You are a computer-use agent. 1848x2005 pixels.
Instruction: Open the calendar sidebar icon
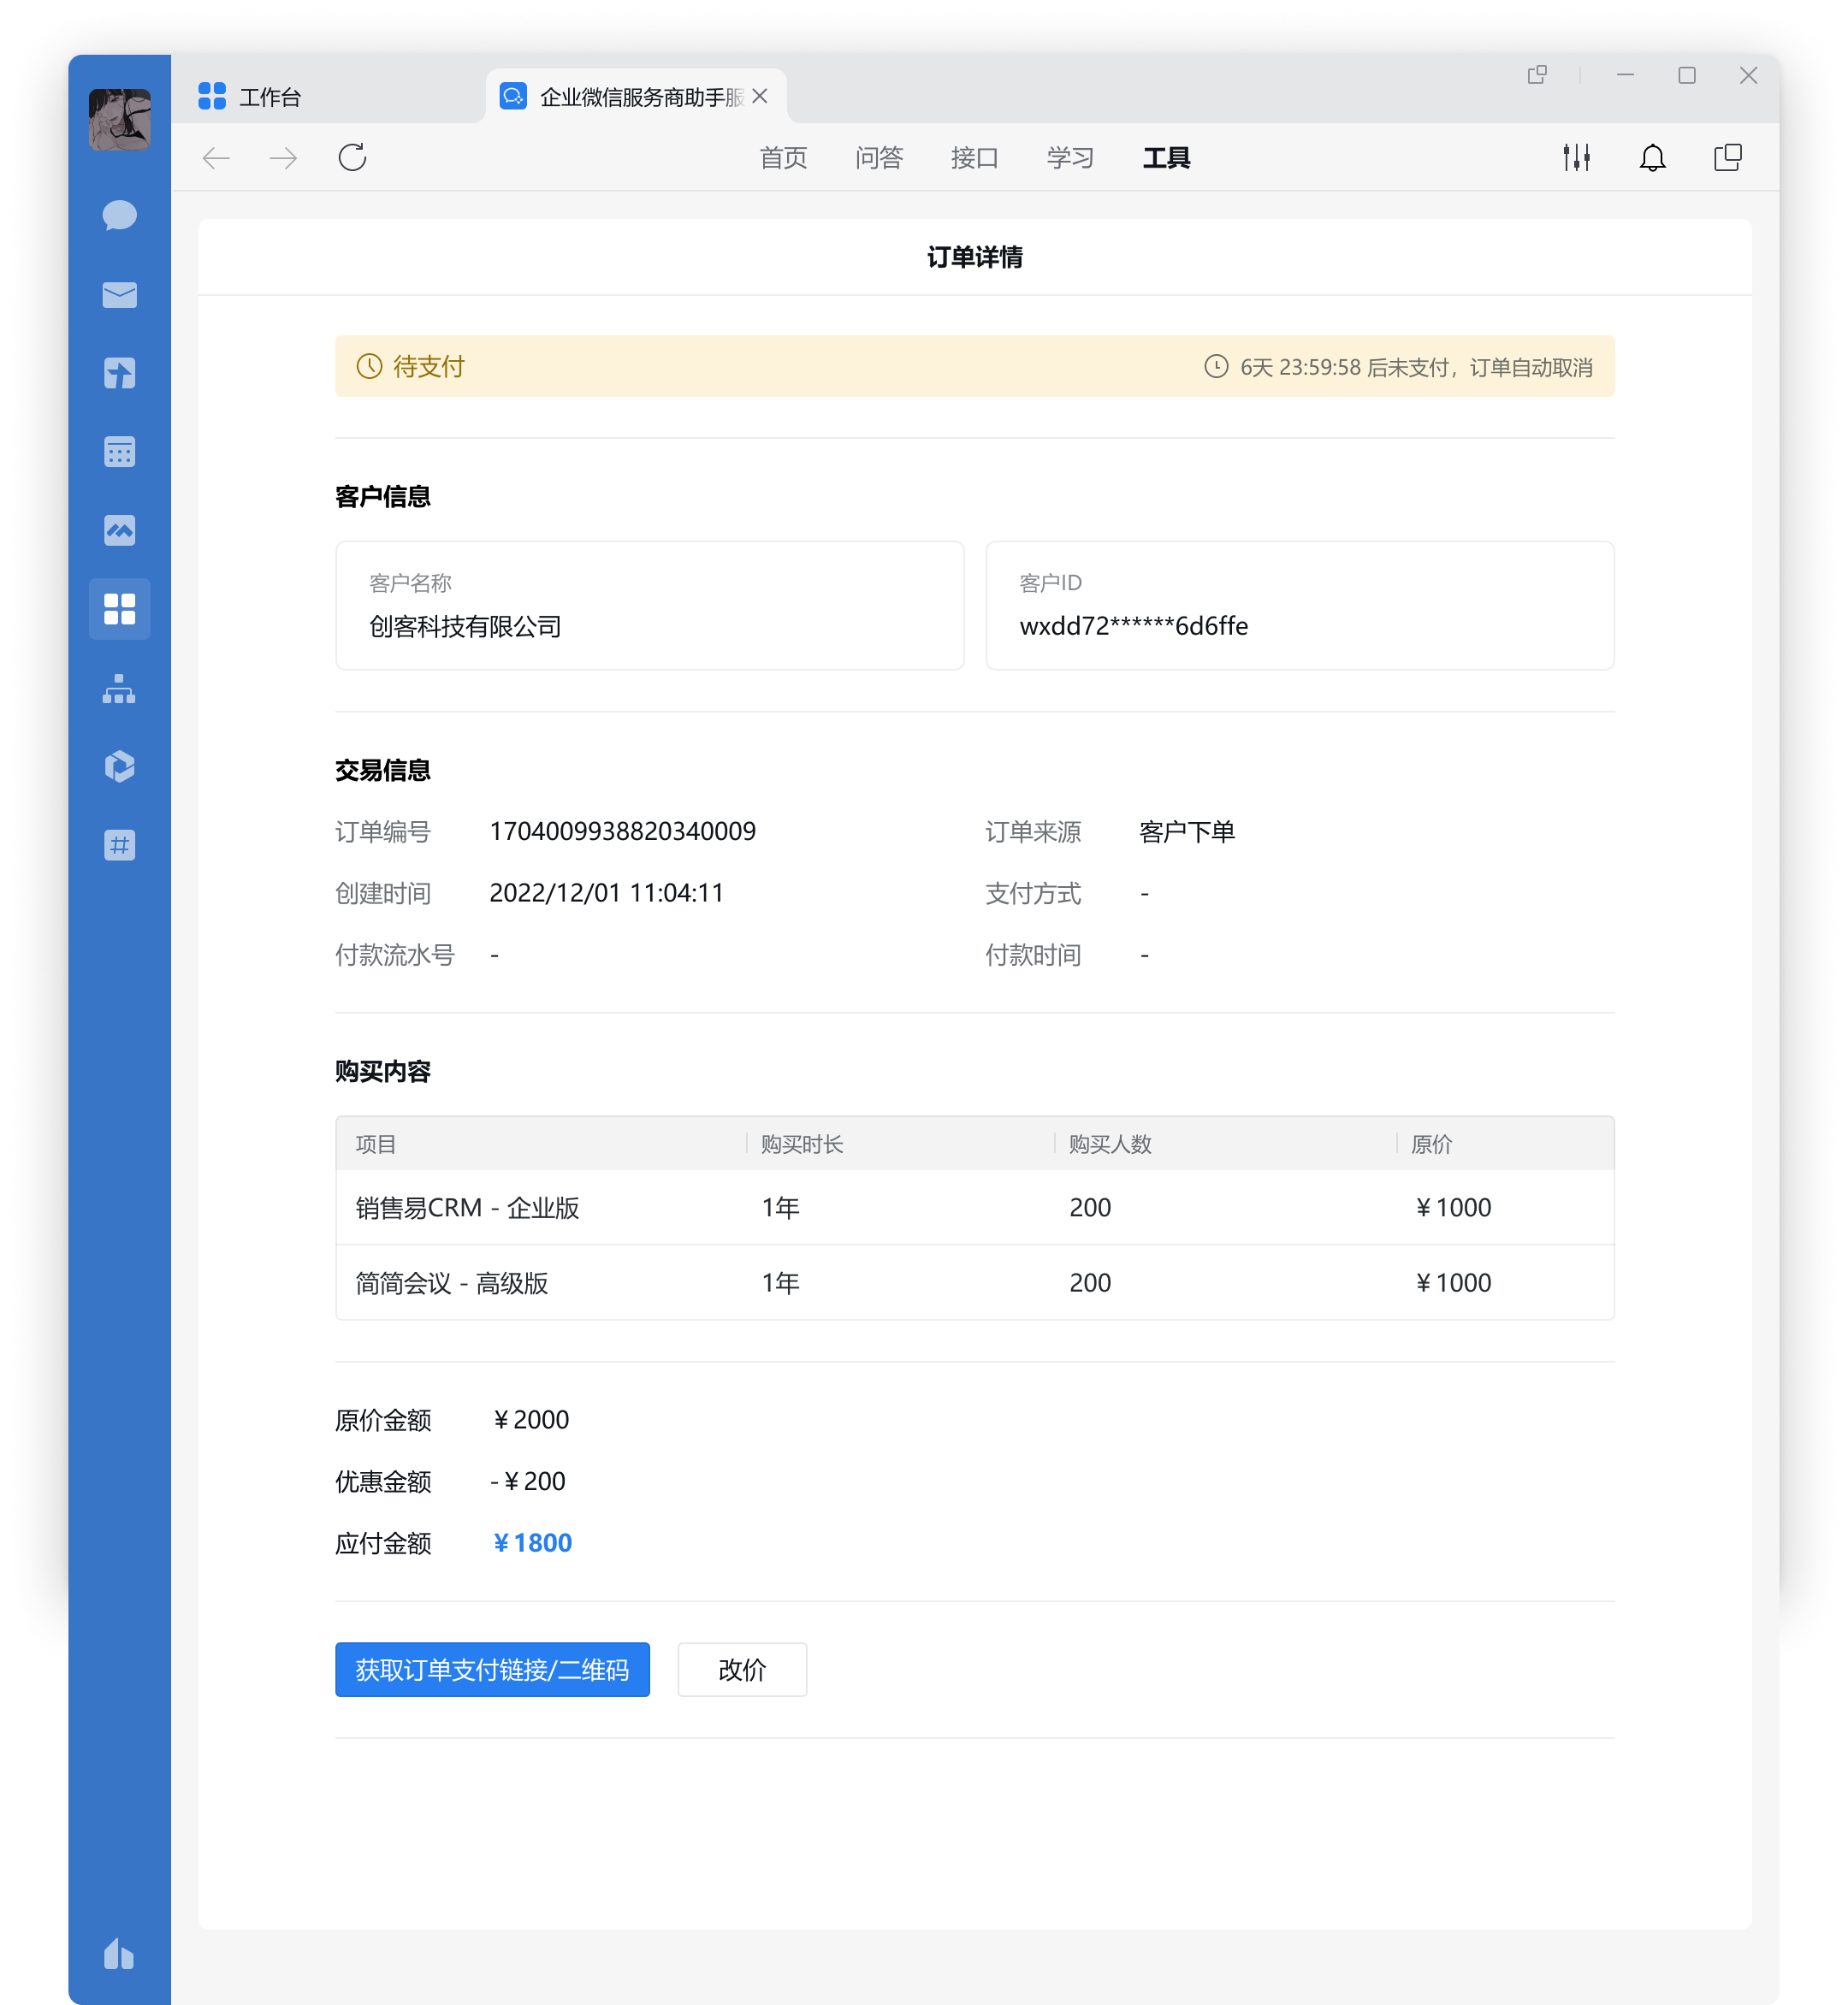(119, 452)
